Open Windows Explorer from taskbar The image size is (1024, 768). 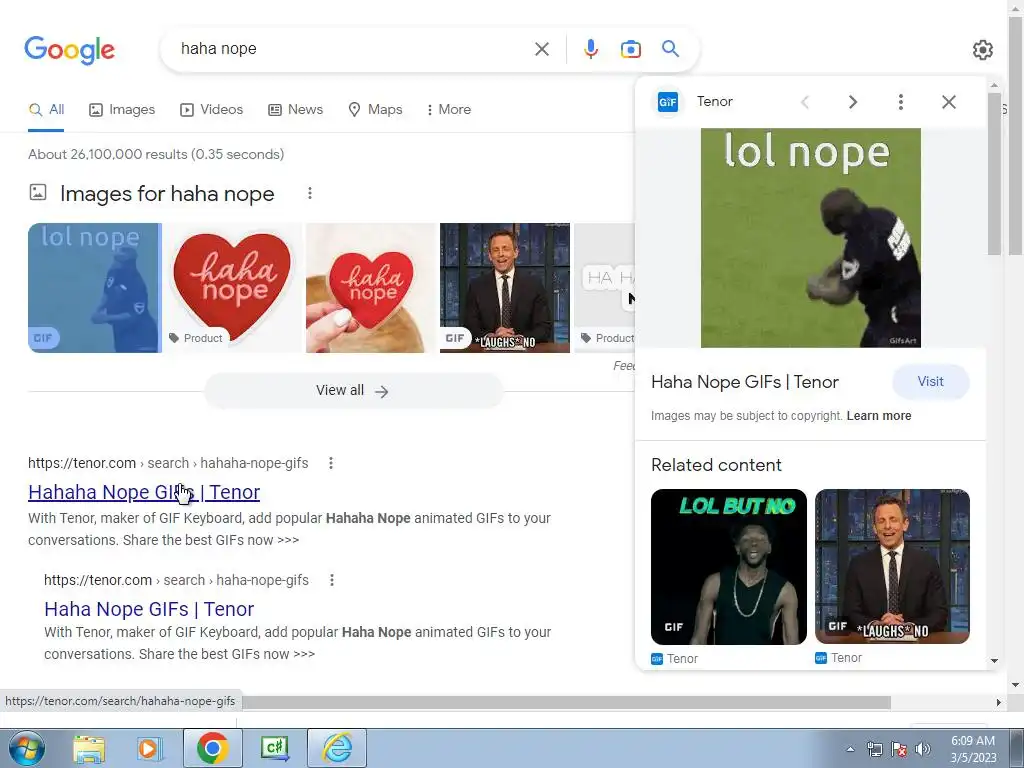(x=89, y=748)
